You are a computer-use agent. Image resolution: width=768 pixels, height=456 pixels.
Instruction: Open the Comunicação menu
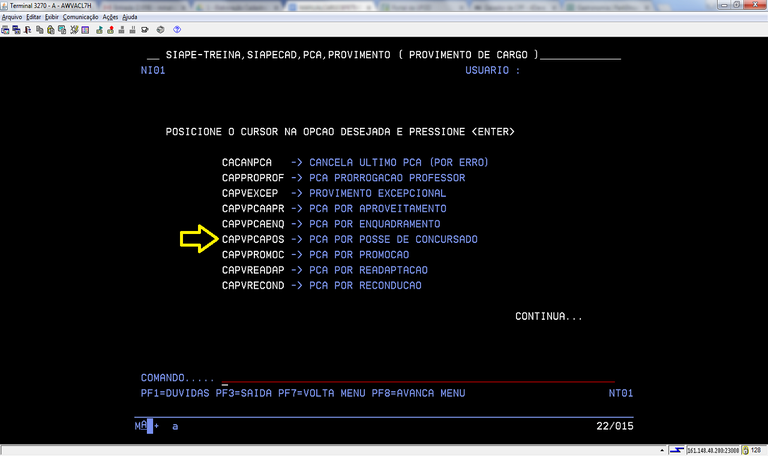coord(79,17)
